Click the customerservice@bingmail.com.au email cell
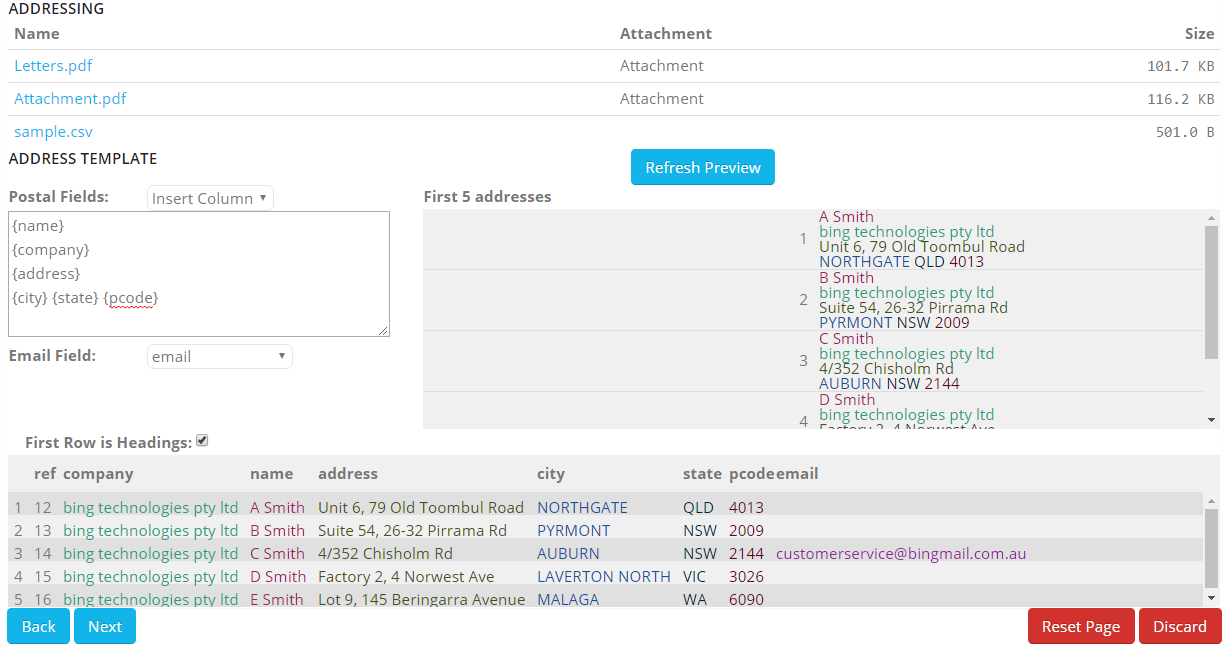 point(901,554)
